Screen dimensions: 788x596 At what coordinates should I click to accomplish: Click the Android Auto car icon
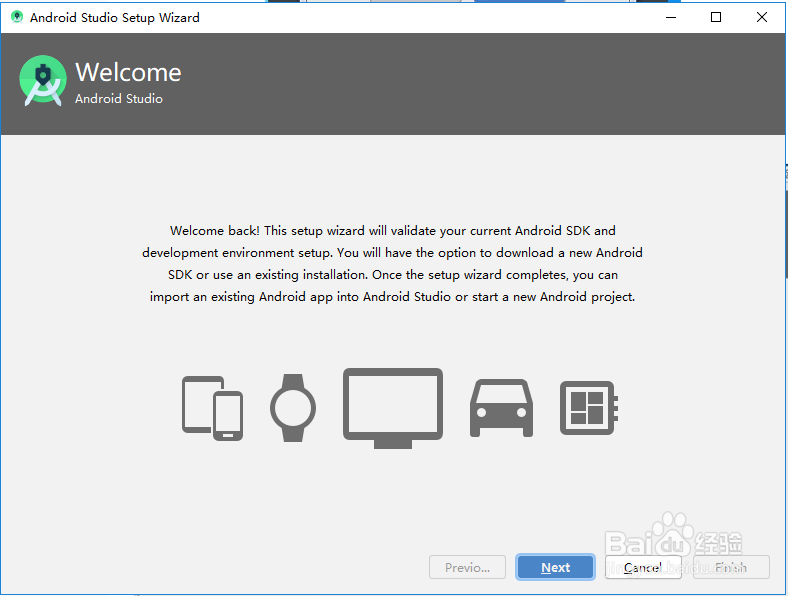[x=501, y=408]
